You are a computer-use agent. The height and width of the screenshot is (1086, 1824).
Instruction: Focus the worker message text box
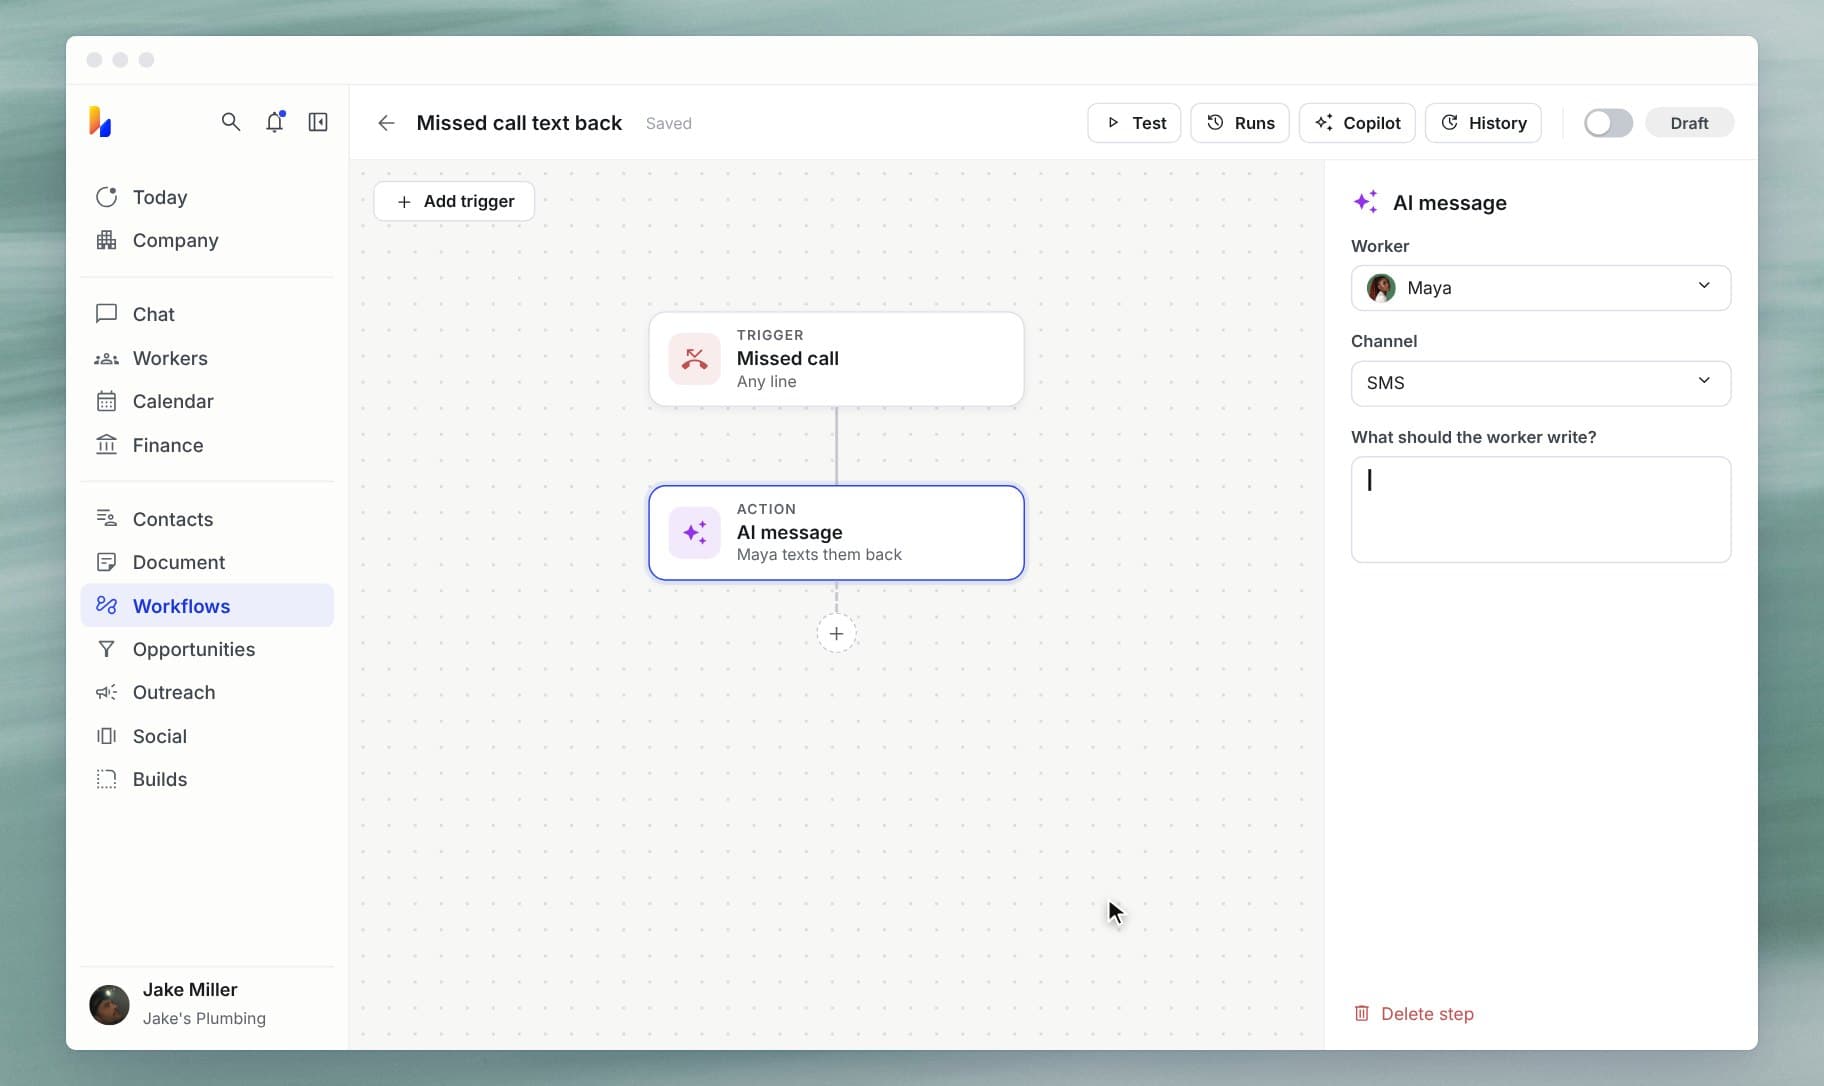tap(1540, 510)
